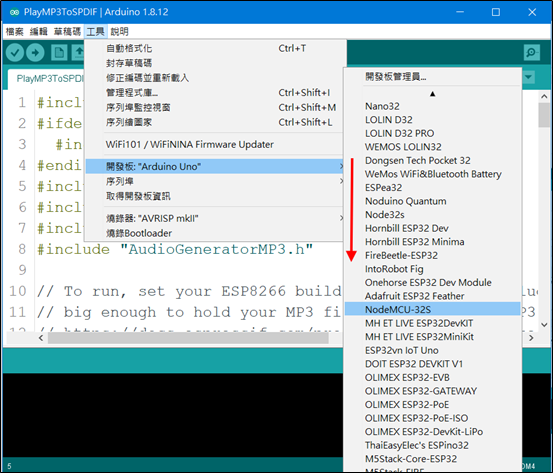553x473 pixels.
Task: Select IntoRobot Fig board
Action: (433, 269)
